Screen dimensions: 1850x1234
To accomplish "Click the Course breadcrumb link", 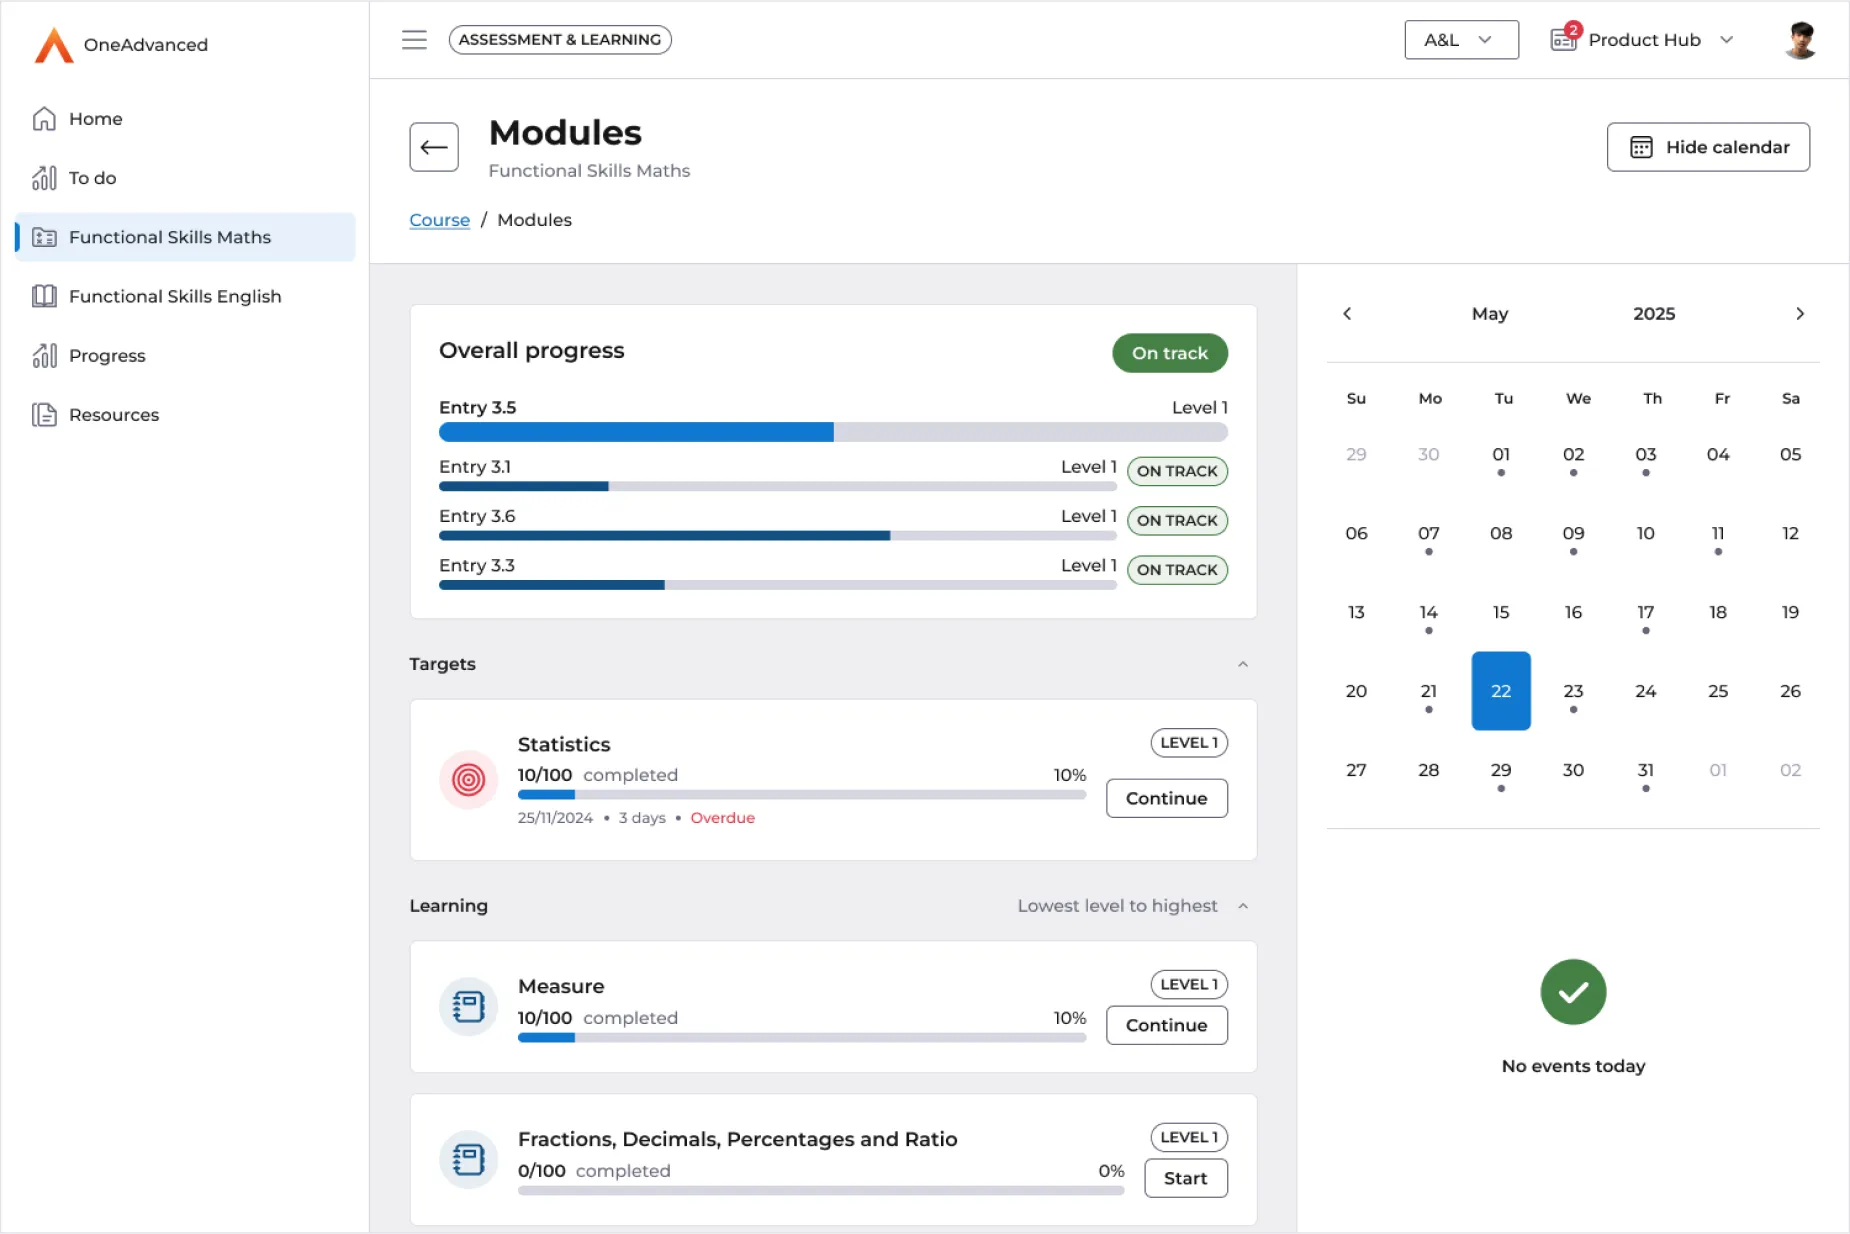I will click(x=439, y=220).
